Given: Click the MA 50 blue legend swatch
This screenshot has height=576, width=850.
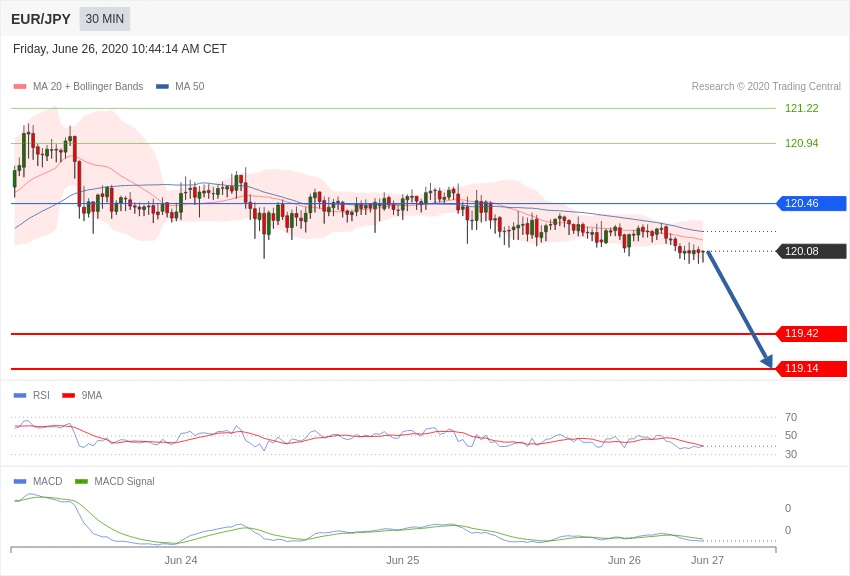Looking at the screenshot, I should pyautogui.click(x=162, y=87).
